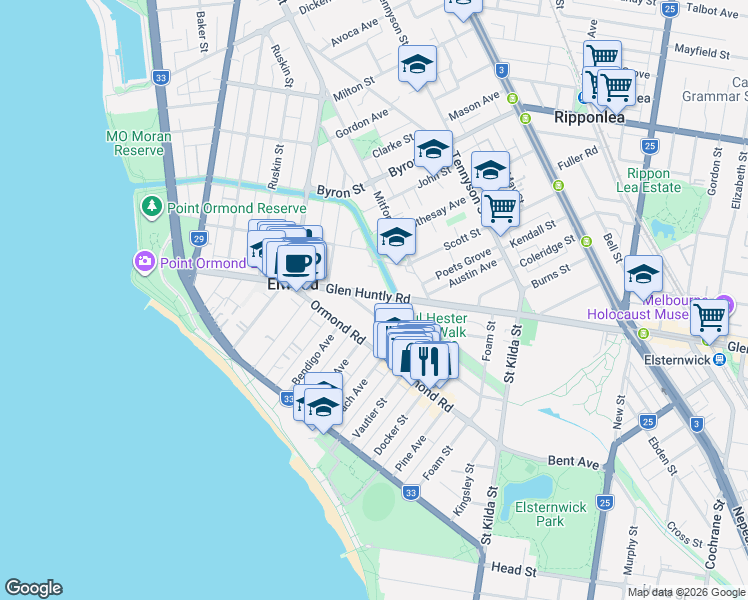
Task: Click the Rippon Lea Estate label
Action: pos(648,180)
